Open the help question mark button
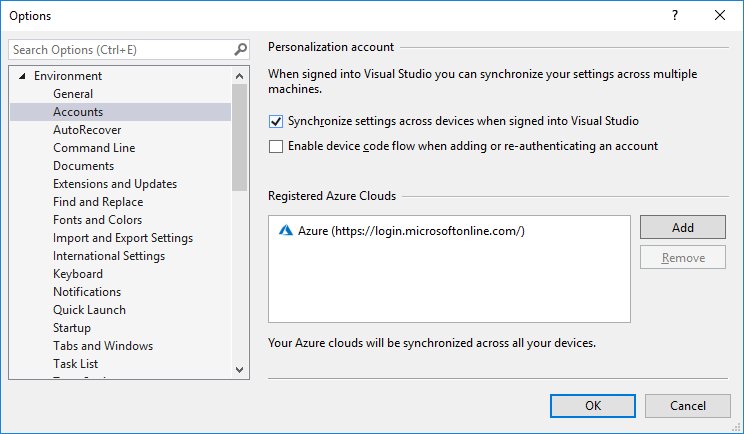Viewport: 744px width, 434px height. tap(675, 15)
